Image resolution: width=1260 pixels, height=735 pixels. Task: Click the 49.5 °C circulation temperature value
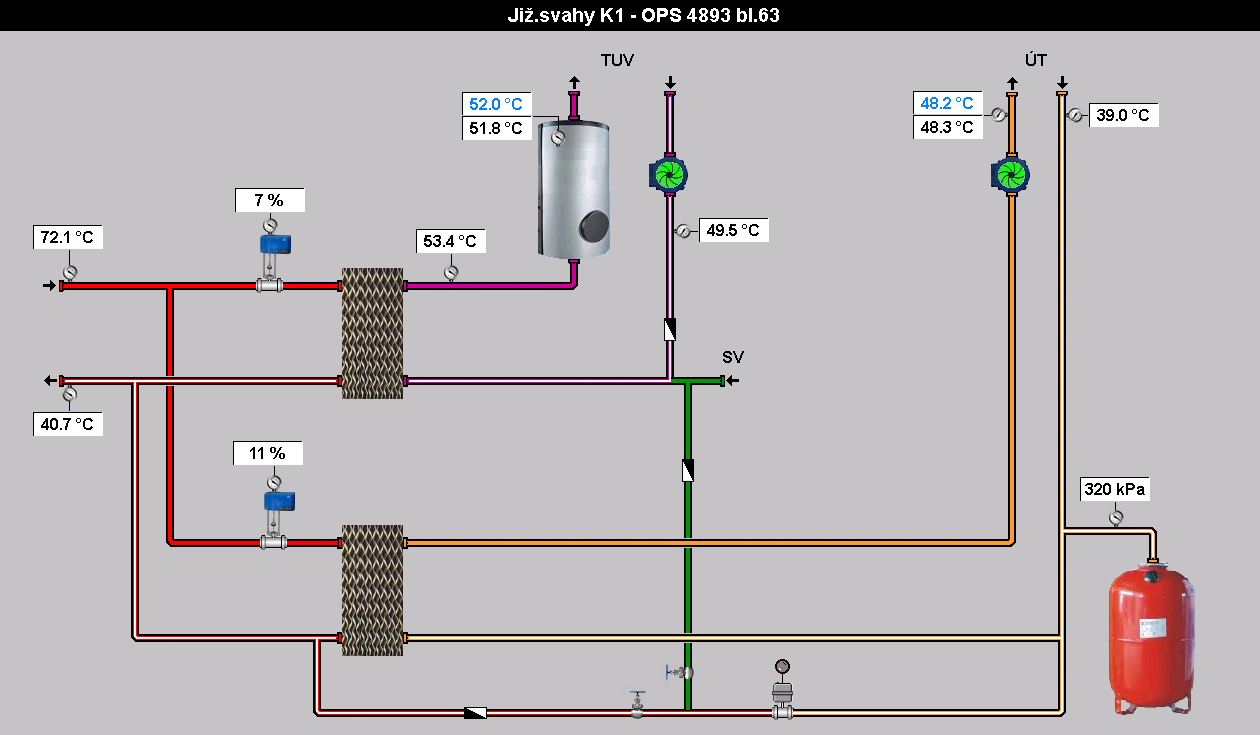tap(733, 231)
